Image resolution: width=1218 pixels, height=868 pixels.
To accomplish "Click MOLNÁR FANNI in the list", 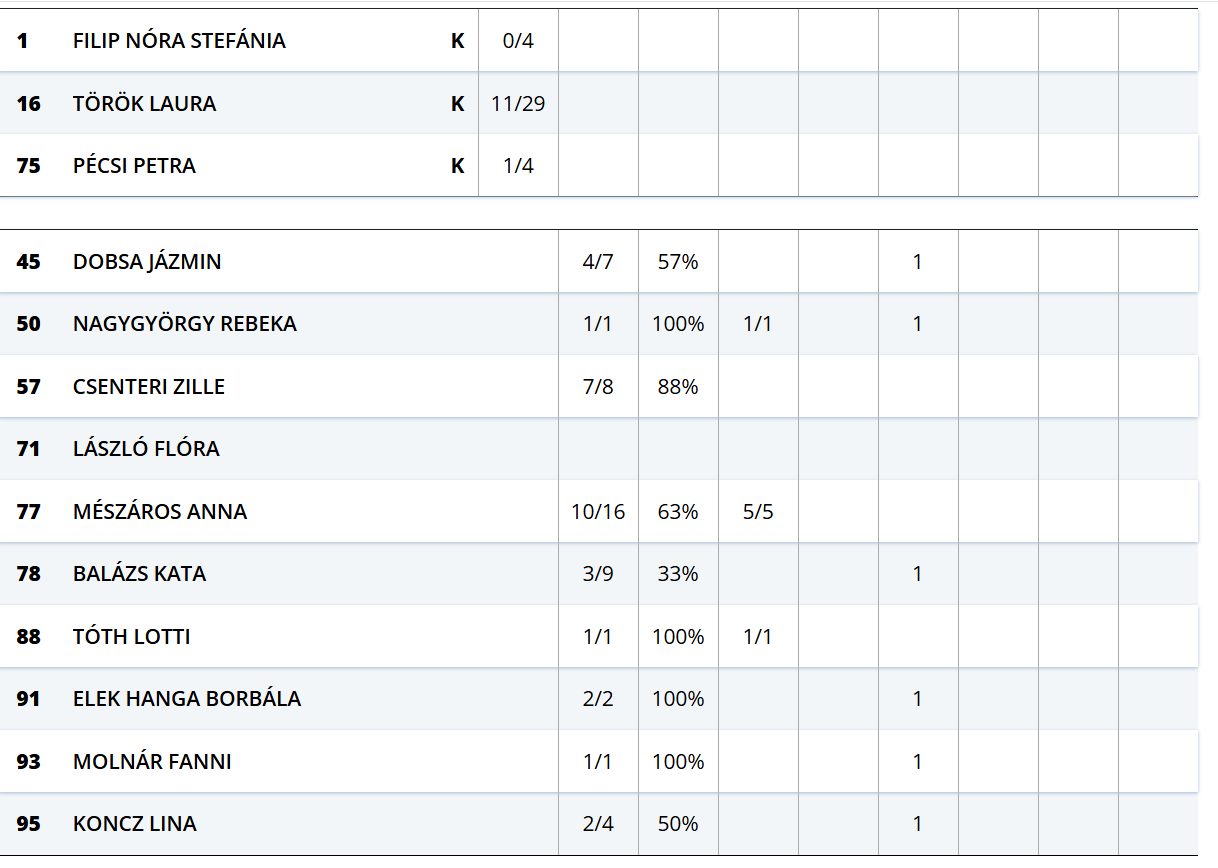I will pyautogui.click(x=152, y=762).
